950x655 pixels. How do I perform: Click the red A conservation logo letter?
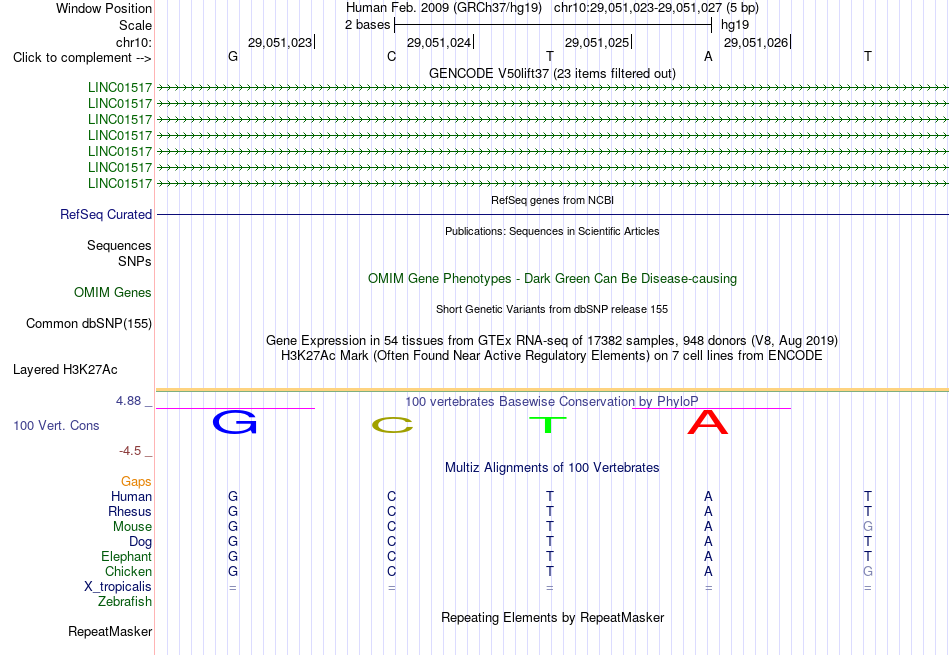(708, 422)
